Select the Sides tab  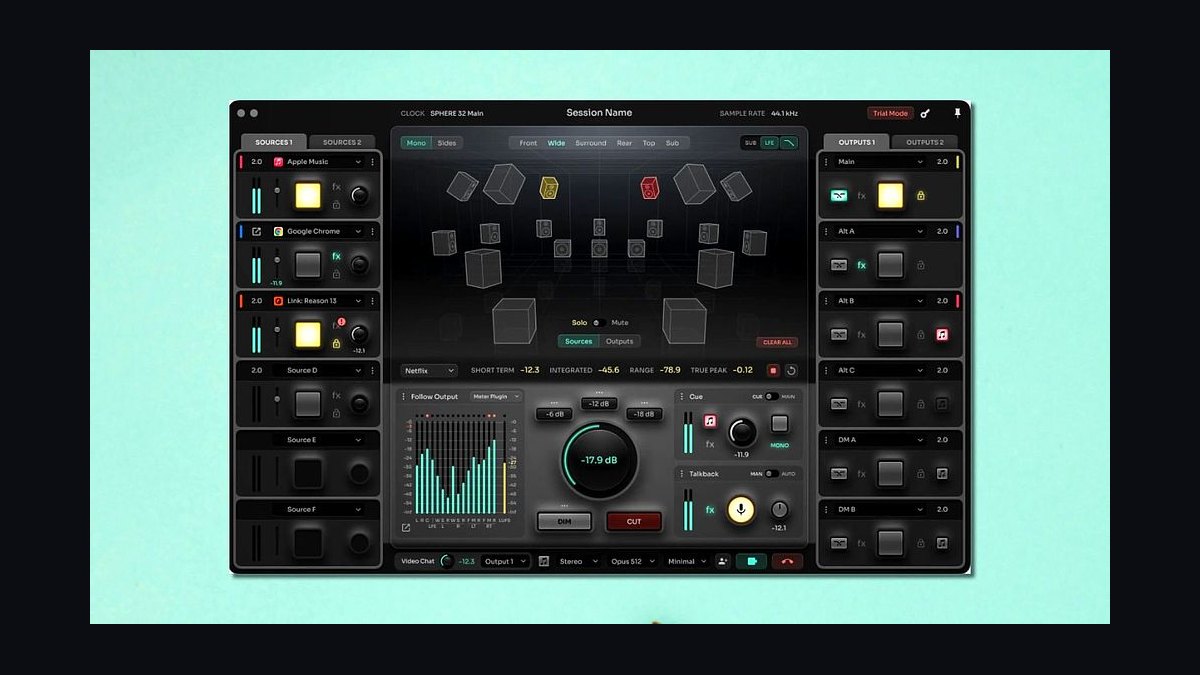tap(447, 143)
